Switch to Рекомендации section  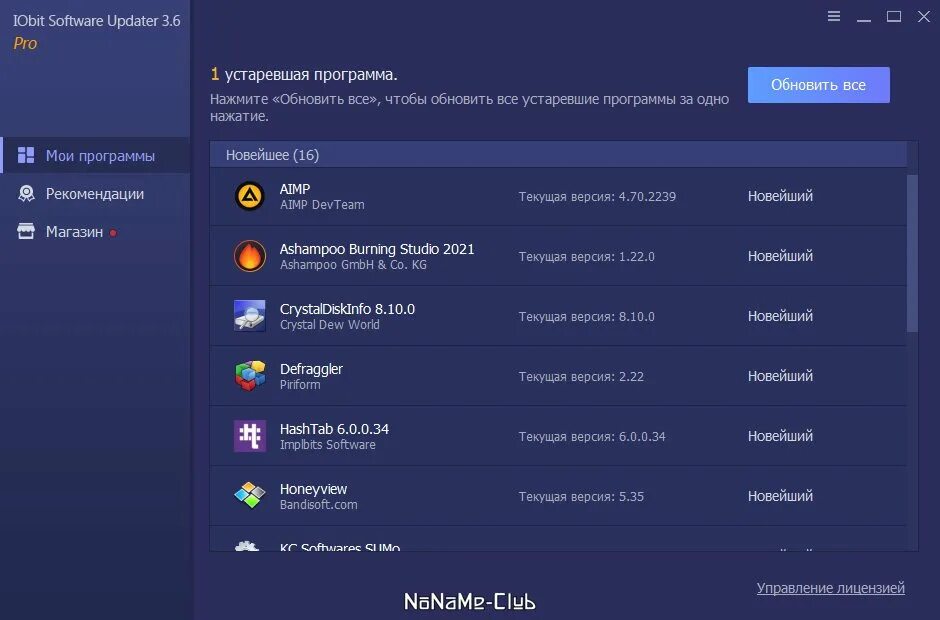96,194
